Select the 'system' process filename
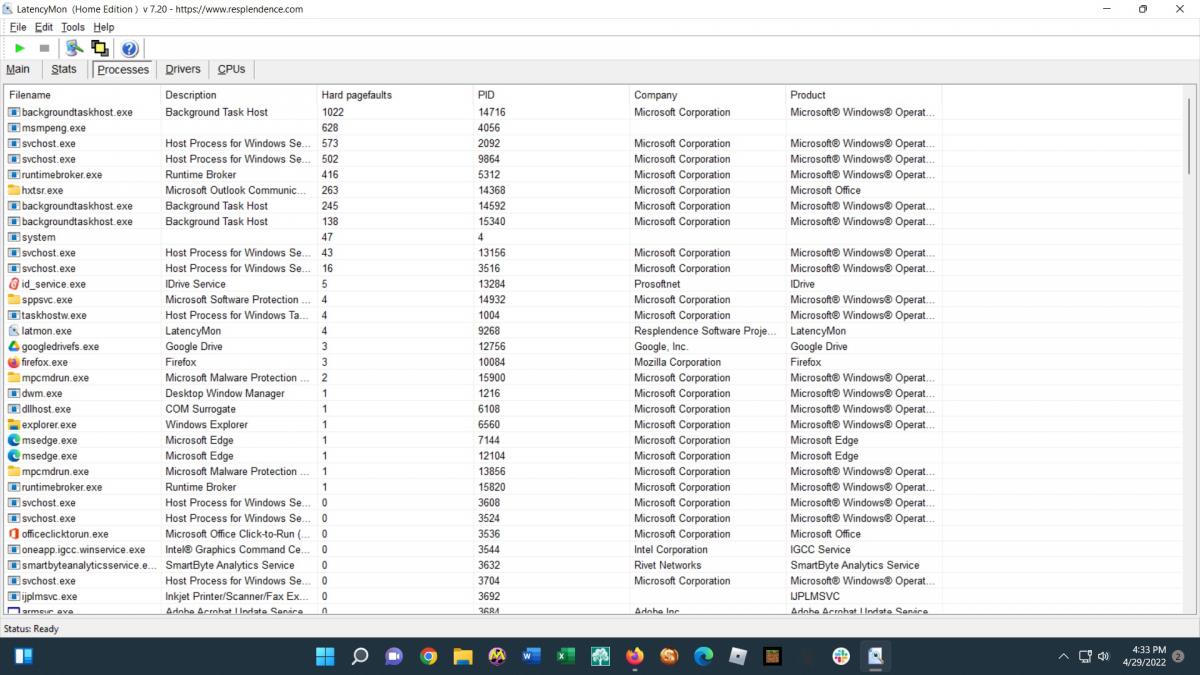This screenshot has width=1200, height=675. point(39,237)
